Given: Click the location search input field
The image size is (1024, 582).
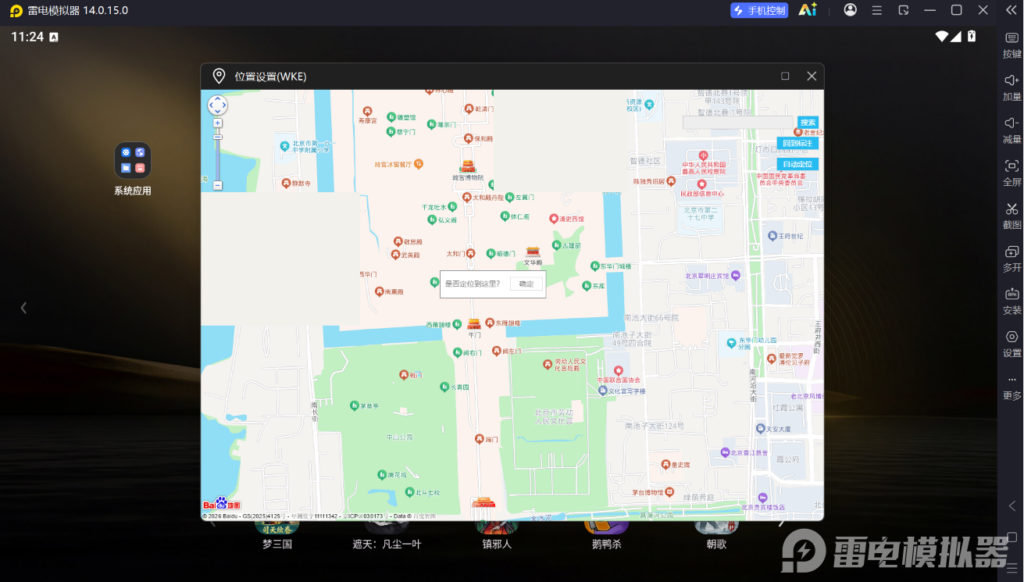Looking at the screenshot, I should (x=739, y=122).
